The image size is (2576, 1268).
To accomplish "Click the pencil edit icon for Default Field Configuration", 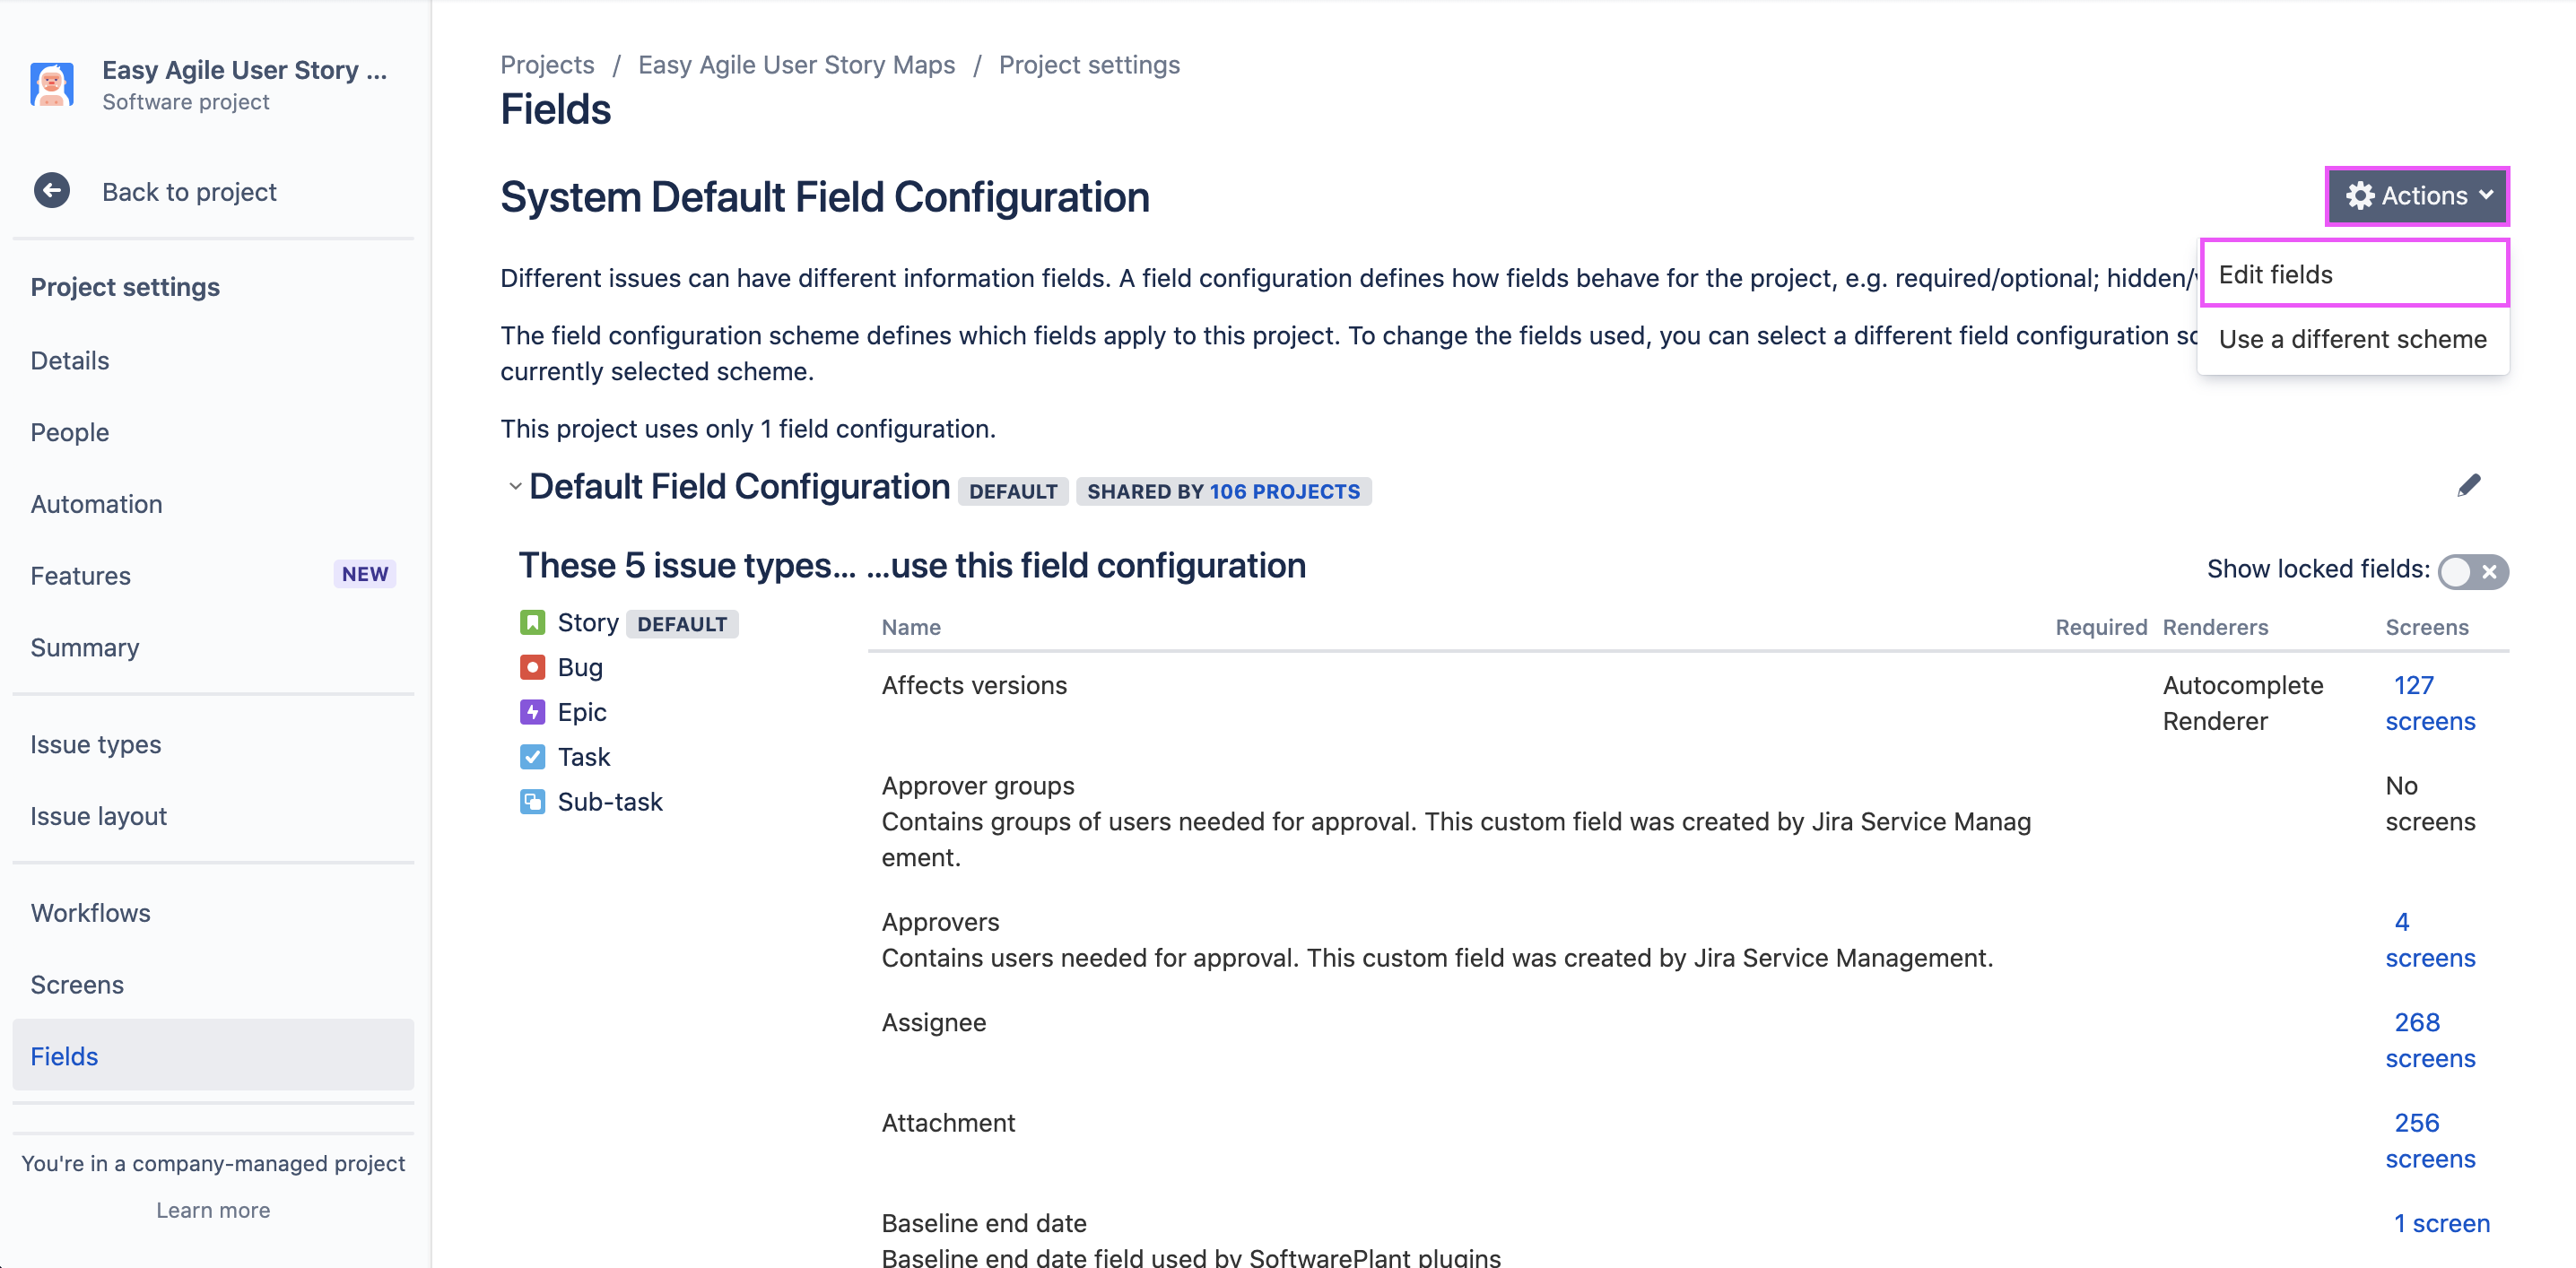I will (x=2468, y=486).
